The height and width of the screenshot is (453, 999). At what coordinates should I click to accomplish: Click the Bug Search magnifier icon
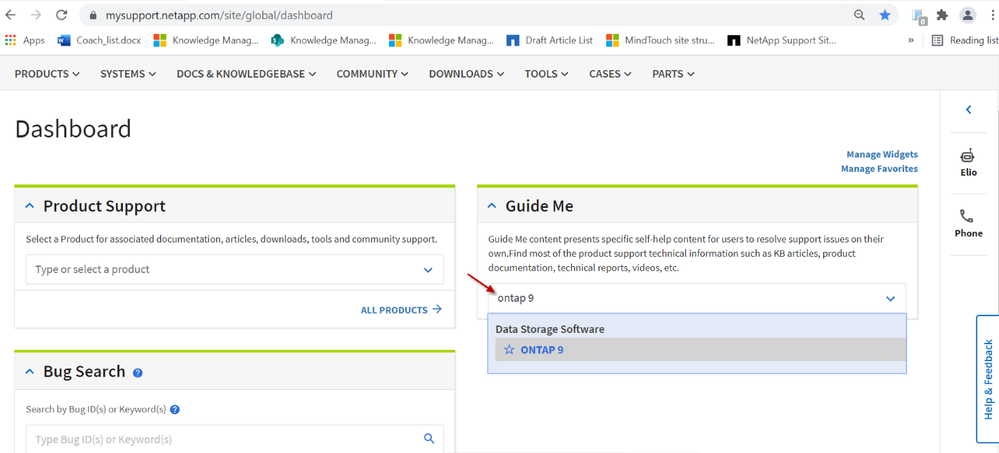tap(429, 439)
